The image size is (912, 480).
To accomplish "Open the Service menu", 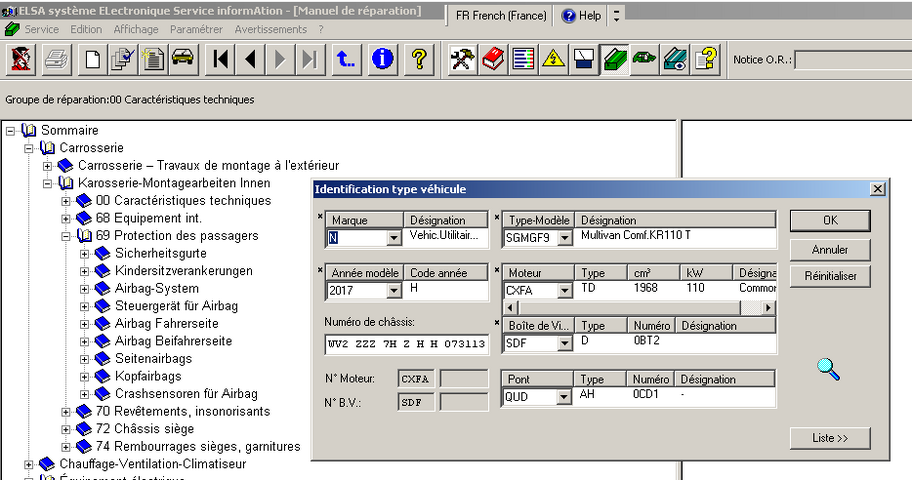I will (x=41, y=29).
